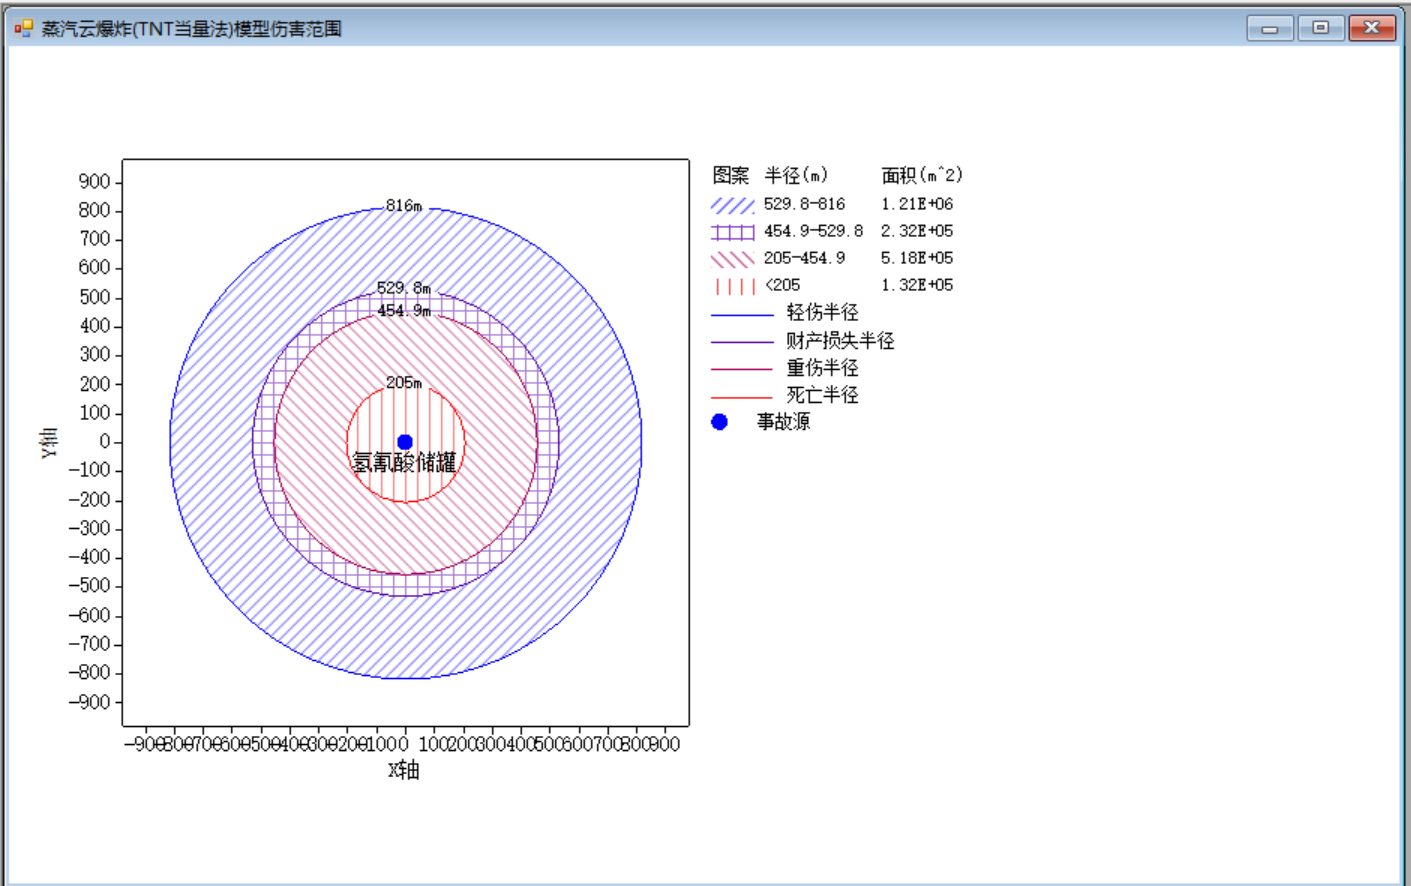1411x886 pixels.
Task: Click the purple grid hatch legend swatch
Action: coord(733,232)
